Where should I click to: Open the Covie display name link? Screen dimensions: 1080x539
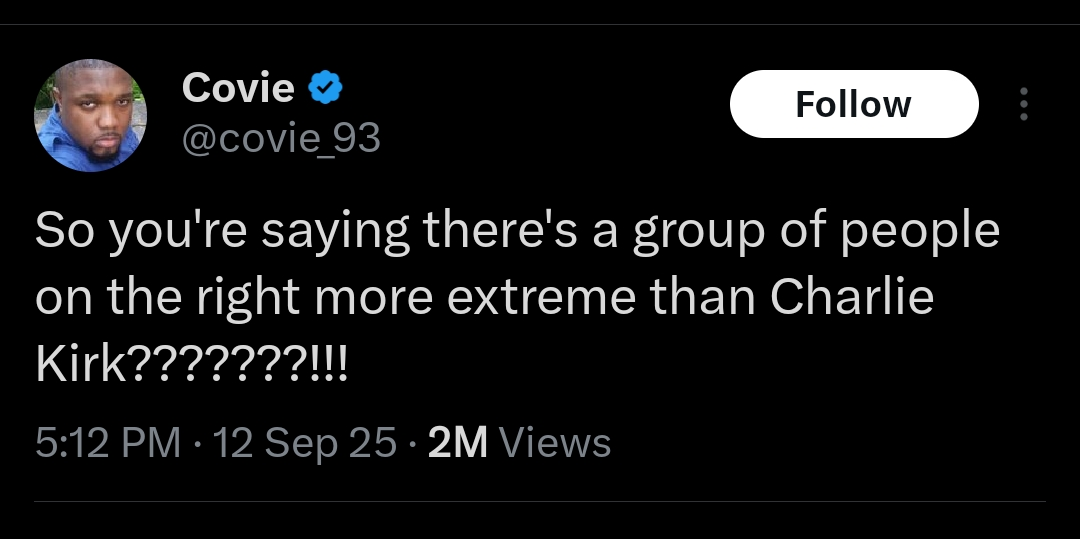(x=238, y=88)
